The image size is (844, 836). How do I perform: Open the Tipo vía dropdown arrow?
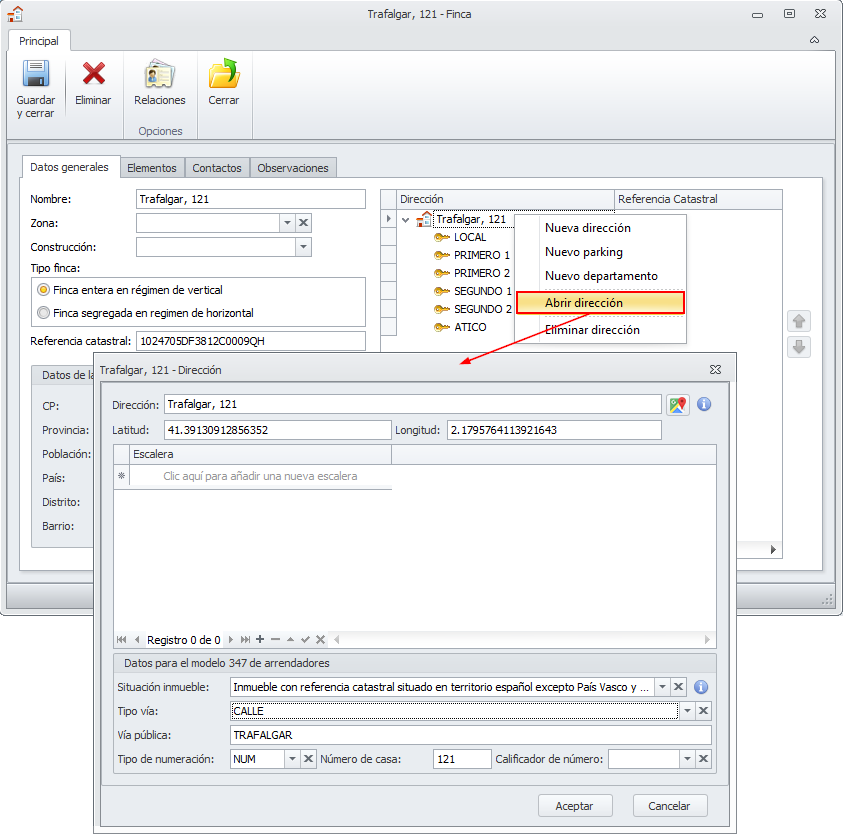tap(686, 711)
